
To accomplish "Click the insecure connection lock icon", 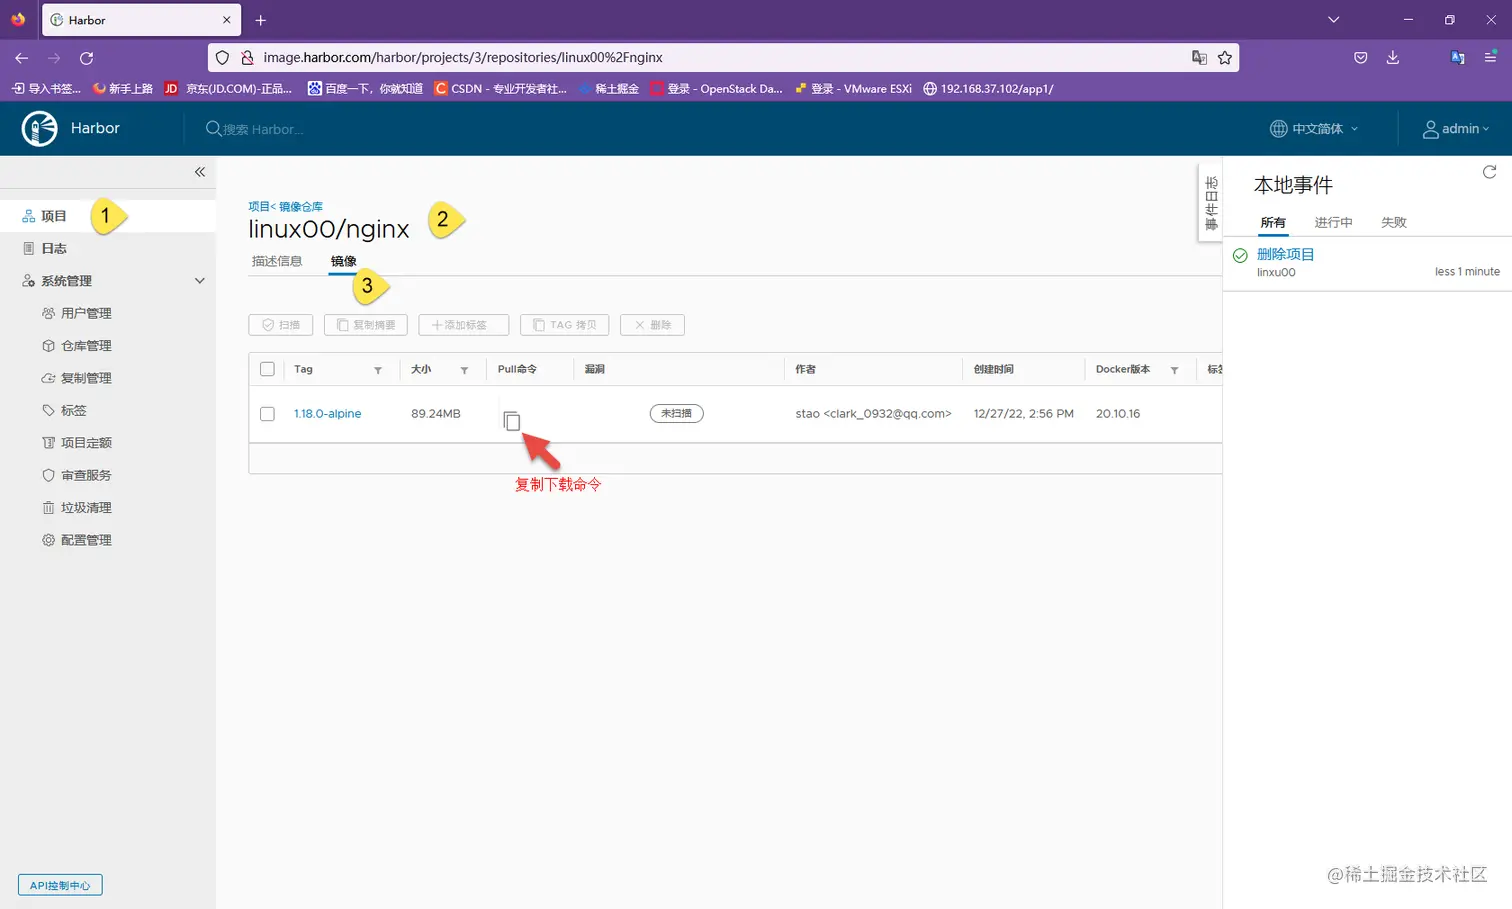I will pyautogui.click(x=247, y=58).
